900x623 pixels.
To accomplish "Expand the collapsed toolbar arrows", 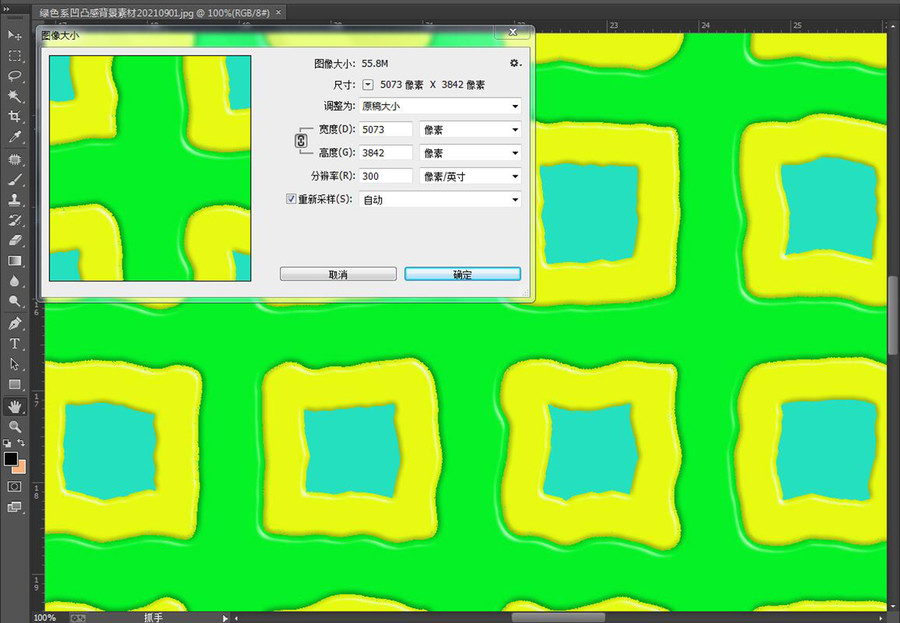I will [7, 9].
